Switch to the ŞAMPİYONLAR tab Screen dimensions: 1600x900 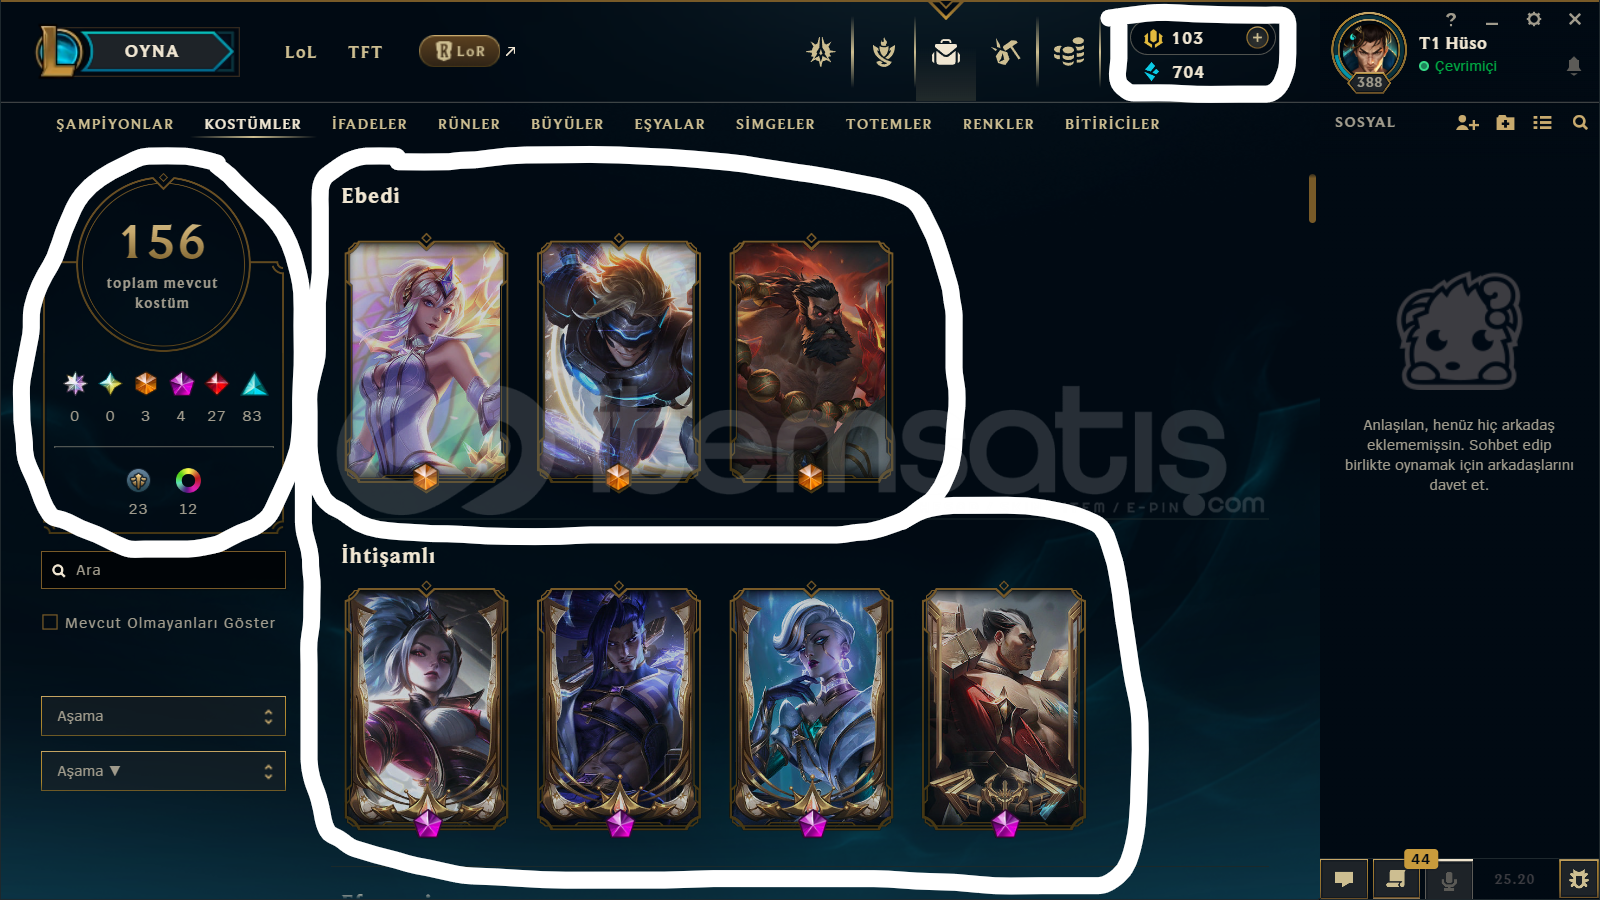point(115,124)
